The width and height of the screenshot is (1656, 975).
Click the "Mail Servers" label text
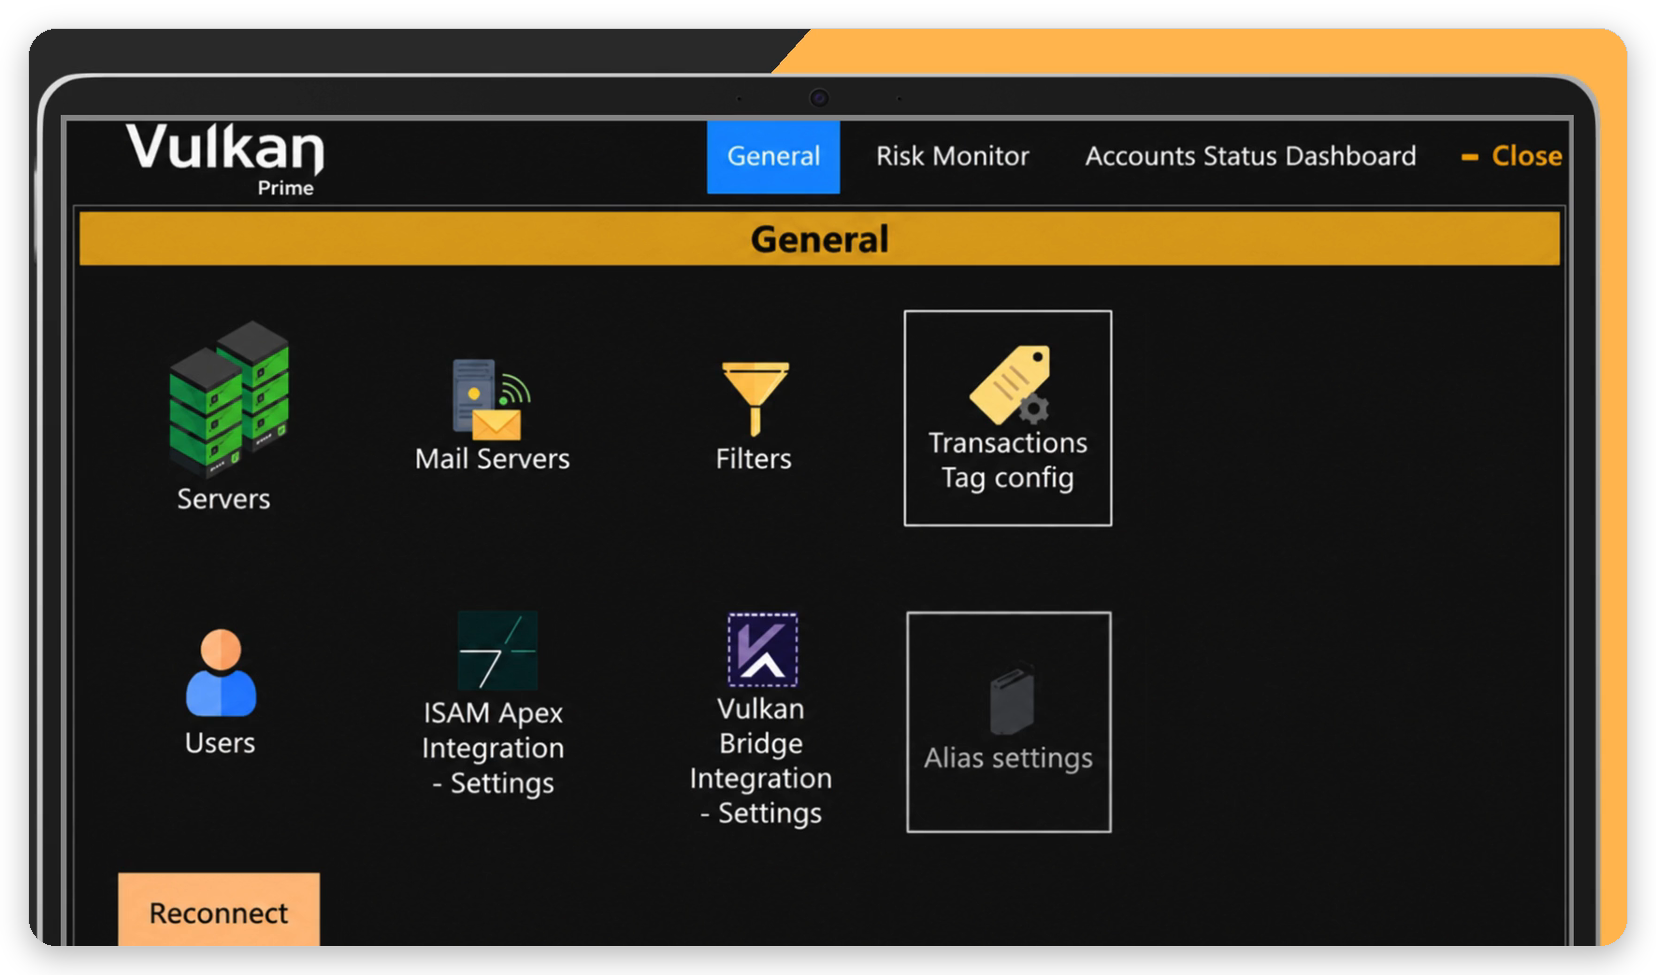[x=492, y=459]
